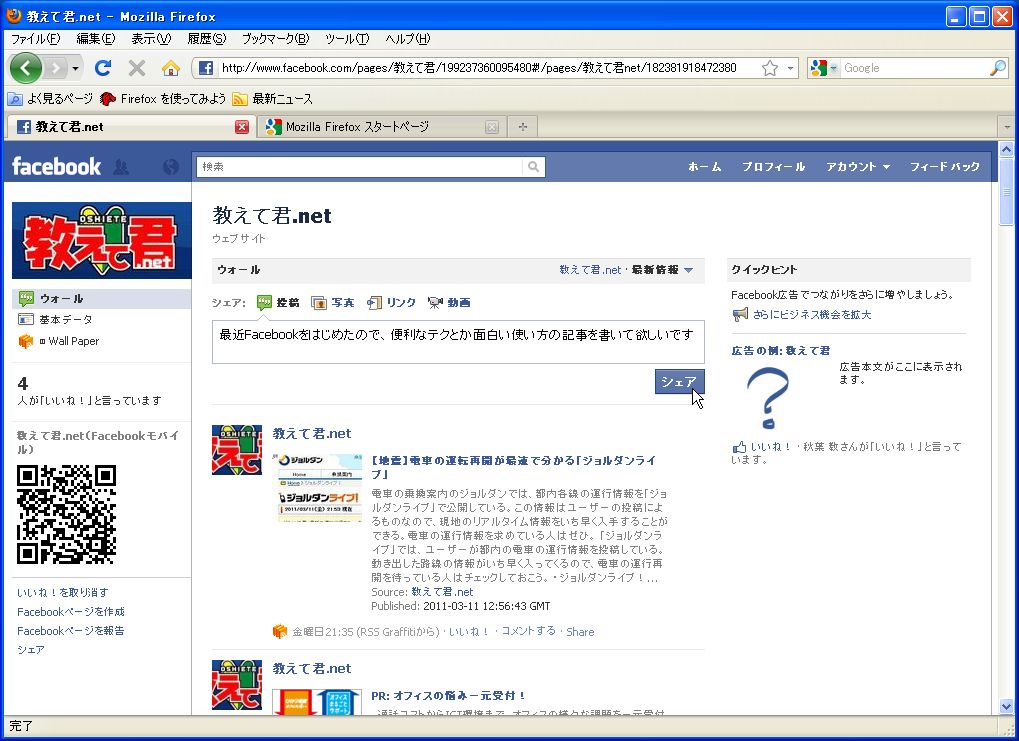1019x741 pixels.
Task: Select the 投稿 status share icon
Action: (x=264, y=302)
